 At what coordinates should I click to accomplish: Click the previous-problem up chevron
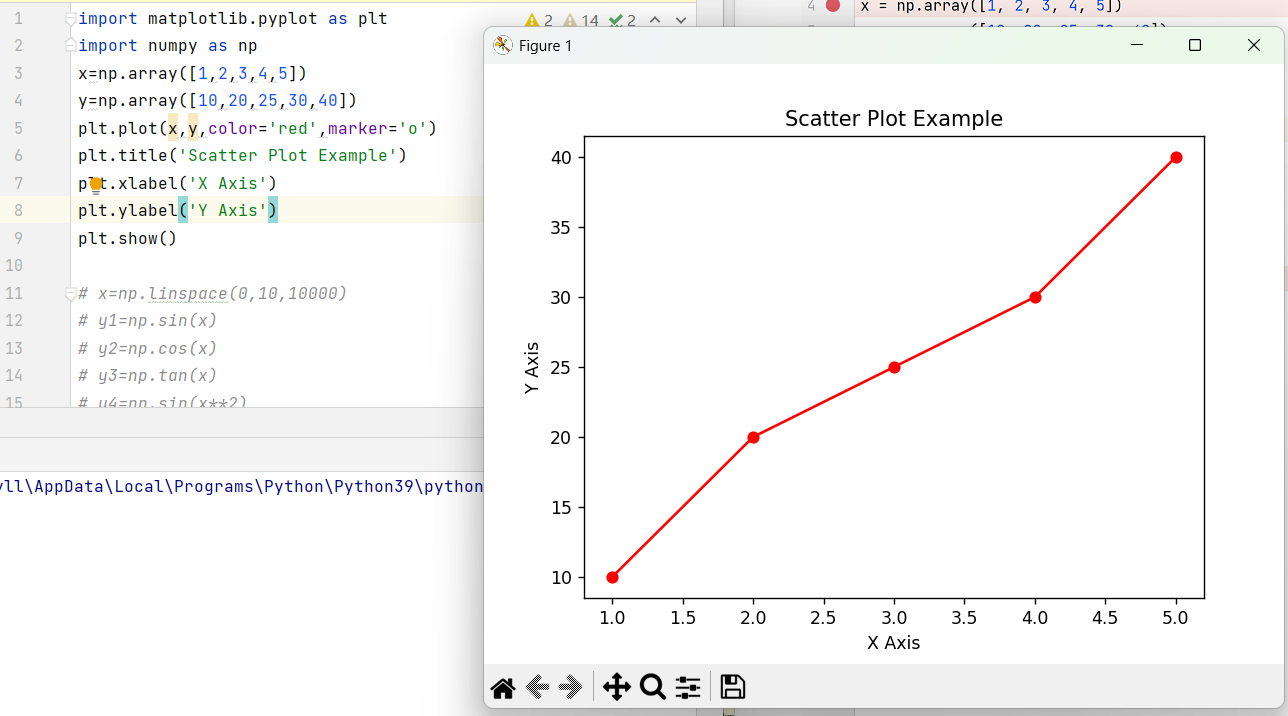point(655,19)
